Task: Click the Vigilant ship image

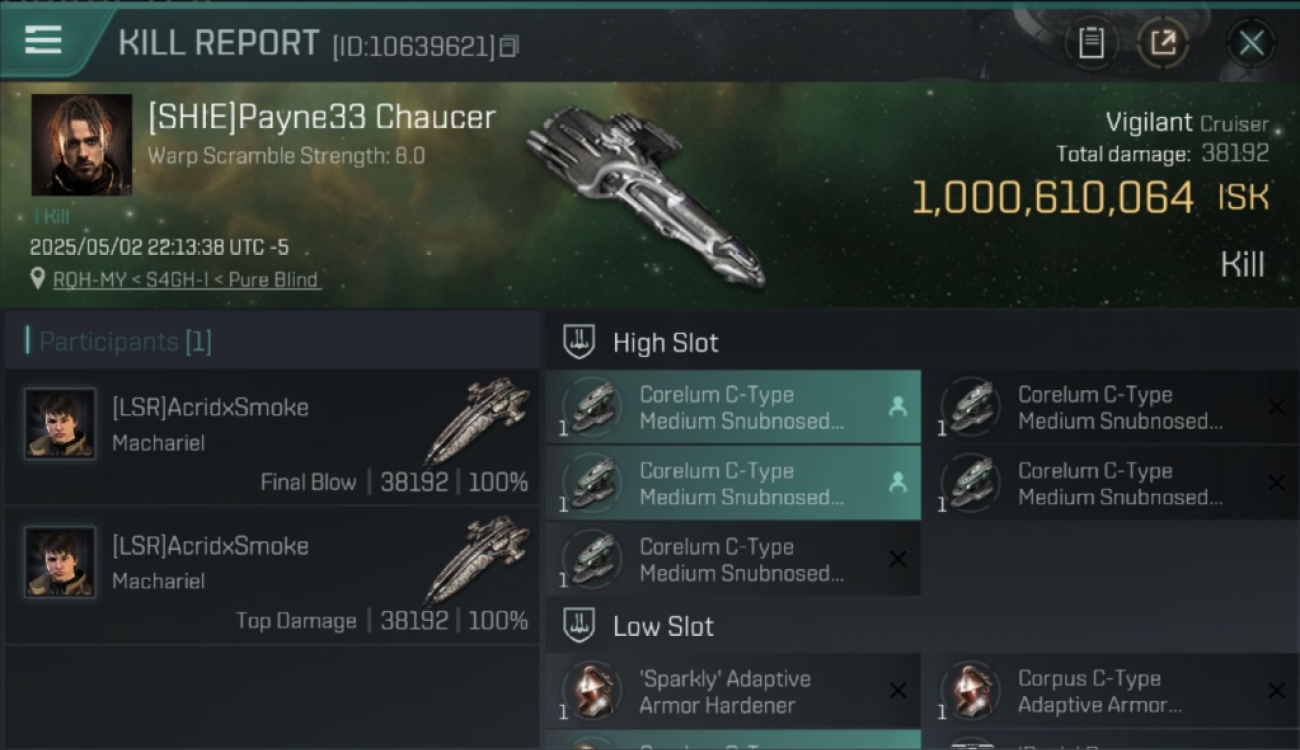Action: [x=645, y=195]
